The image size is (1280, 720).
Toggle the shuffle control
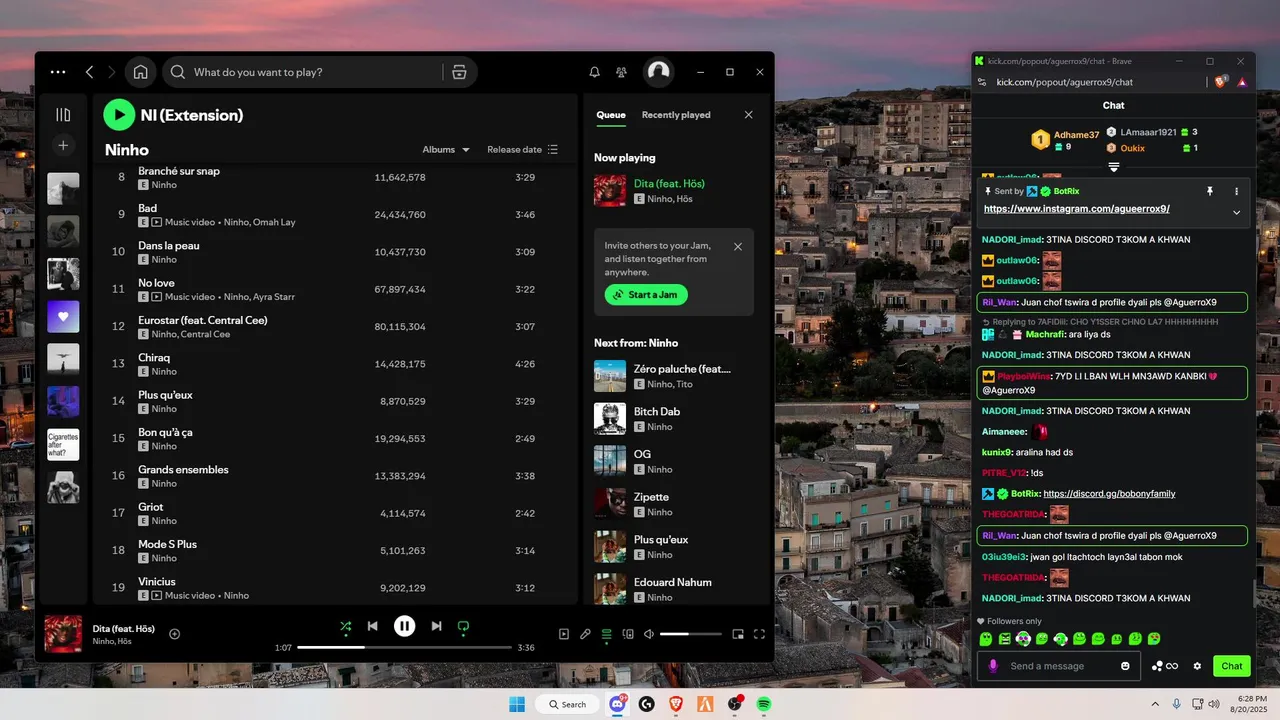345,626
